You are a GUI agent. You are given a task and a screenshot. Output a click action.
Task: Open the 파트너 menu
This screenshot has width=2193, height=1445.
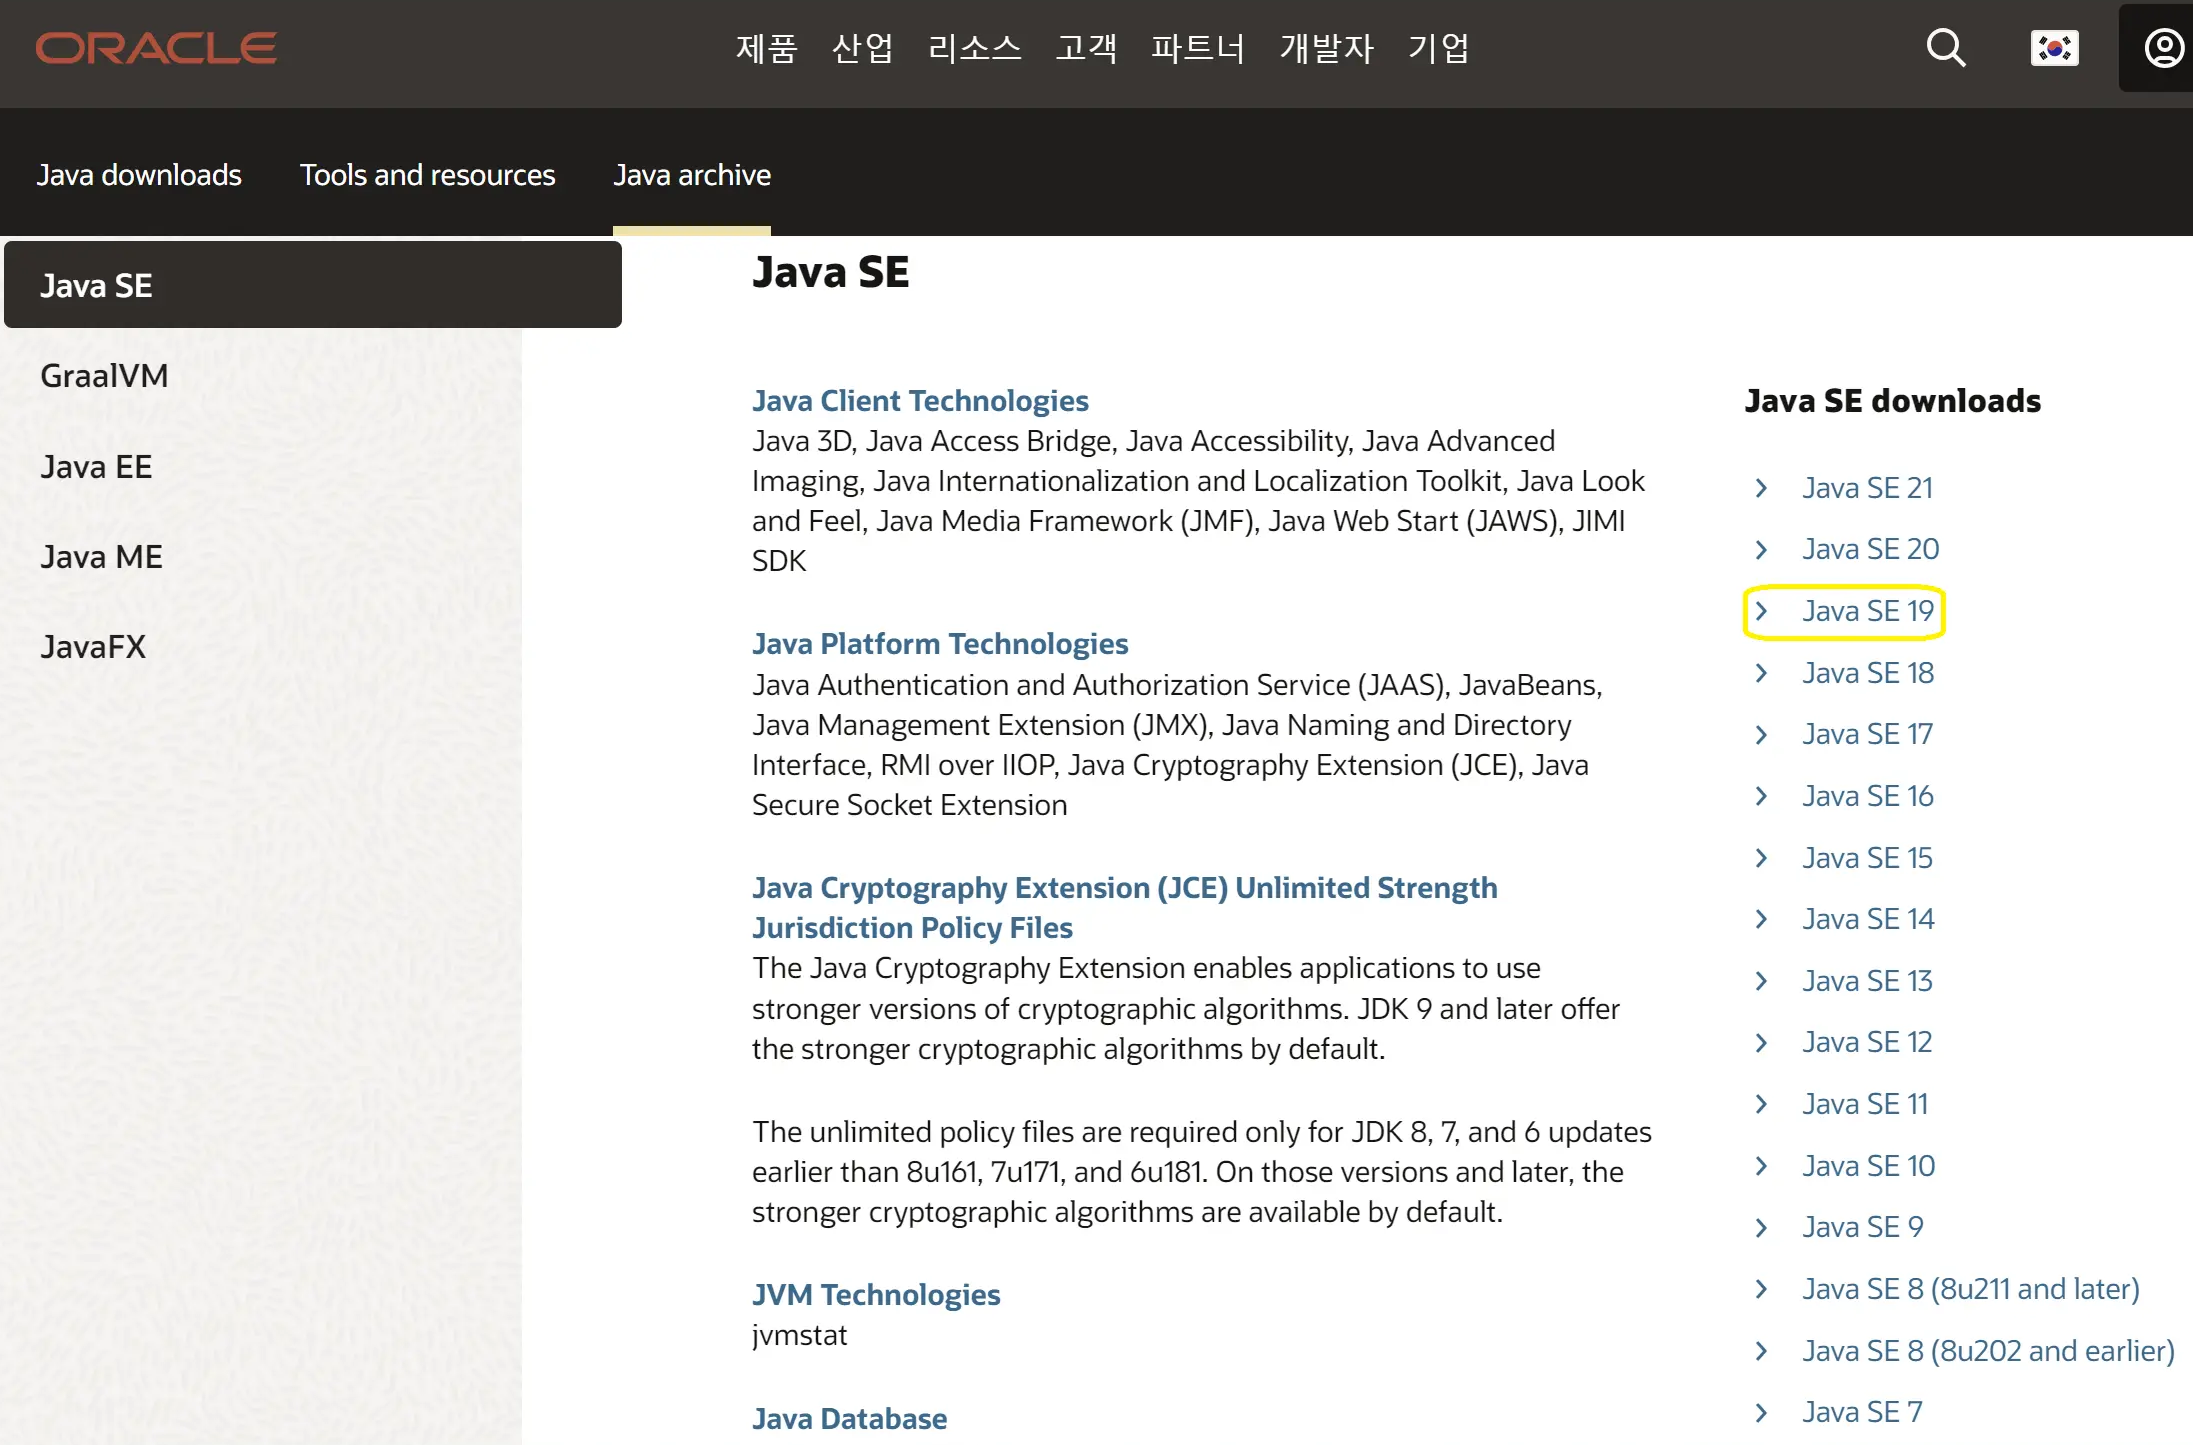pyautogui.click(x=1198, y=48)
